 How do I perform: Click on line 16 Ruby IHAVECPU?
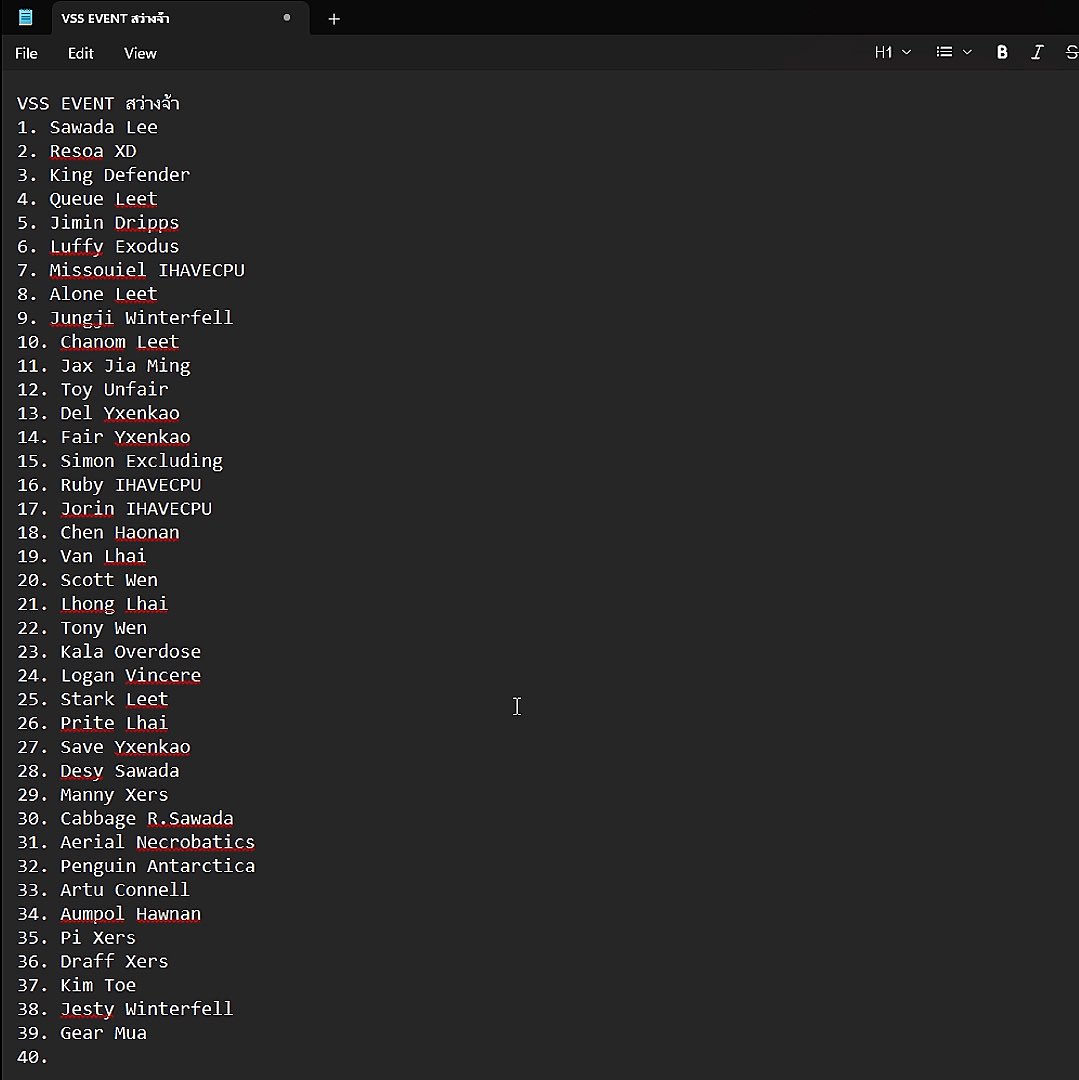pyautogui.click(x=109, y=485)
